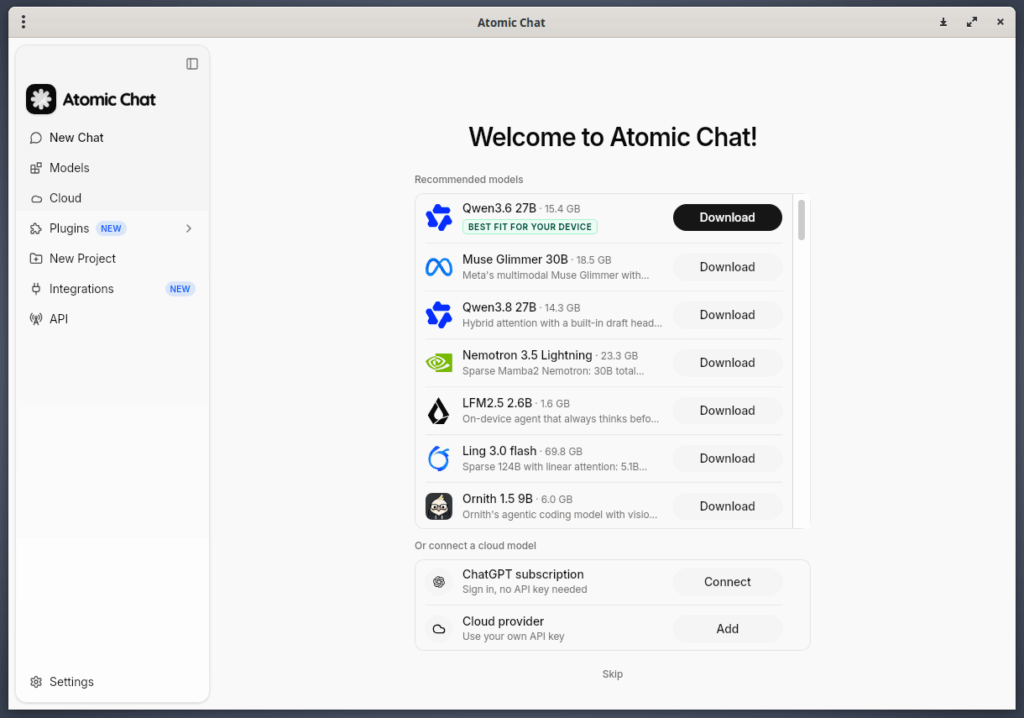Image resolution: width=1024 pixels, height=718 pixels.
Task: Click the ChatGPT subscription logo icon
Action: pos(439,582)
